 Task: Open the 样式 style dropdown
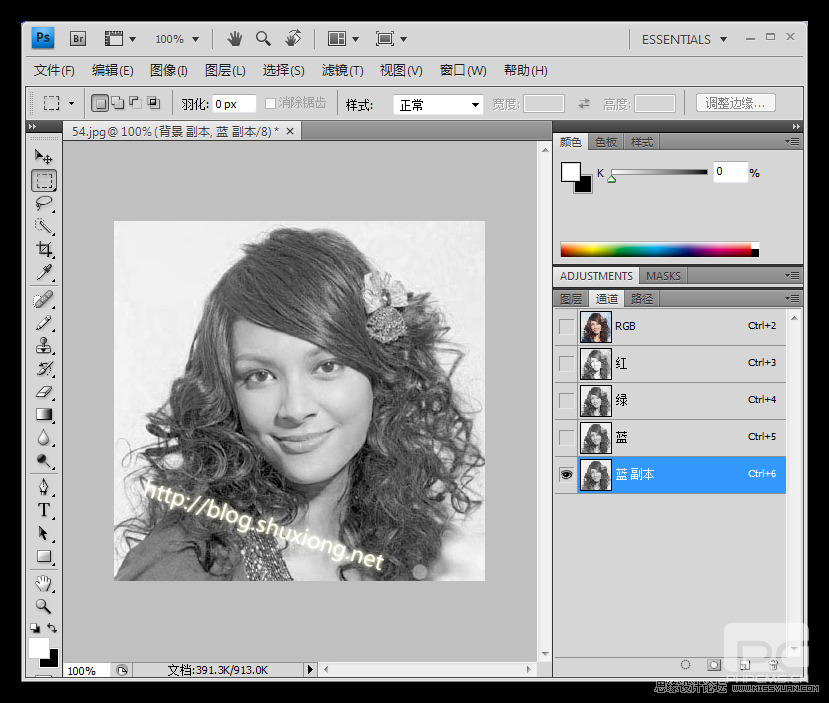(438, 105)
